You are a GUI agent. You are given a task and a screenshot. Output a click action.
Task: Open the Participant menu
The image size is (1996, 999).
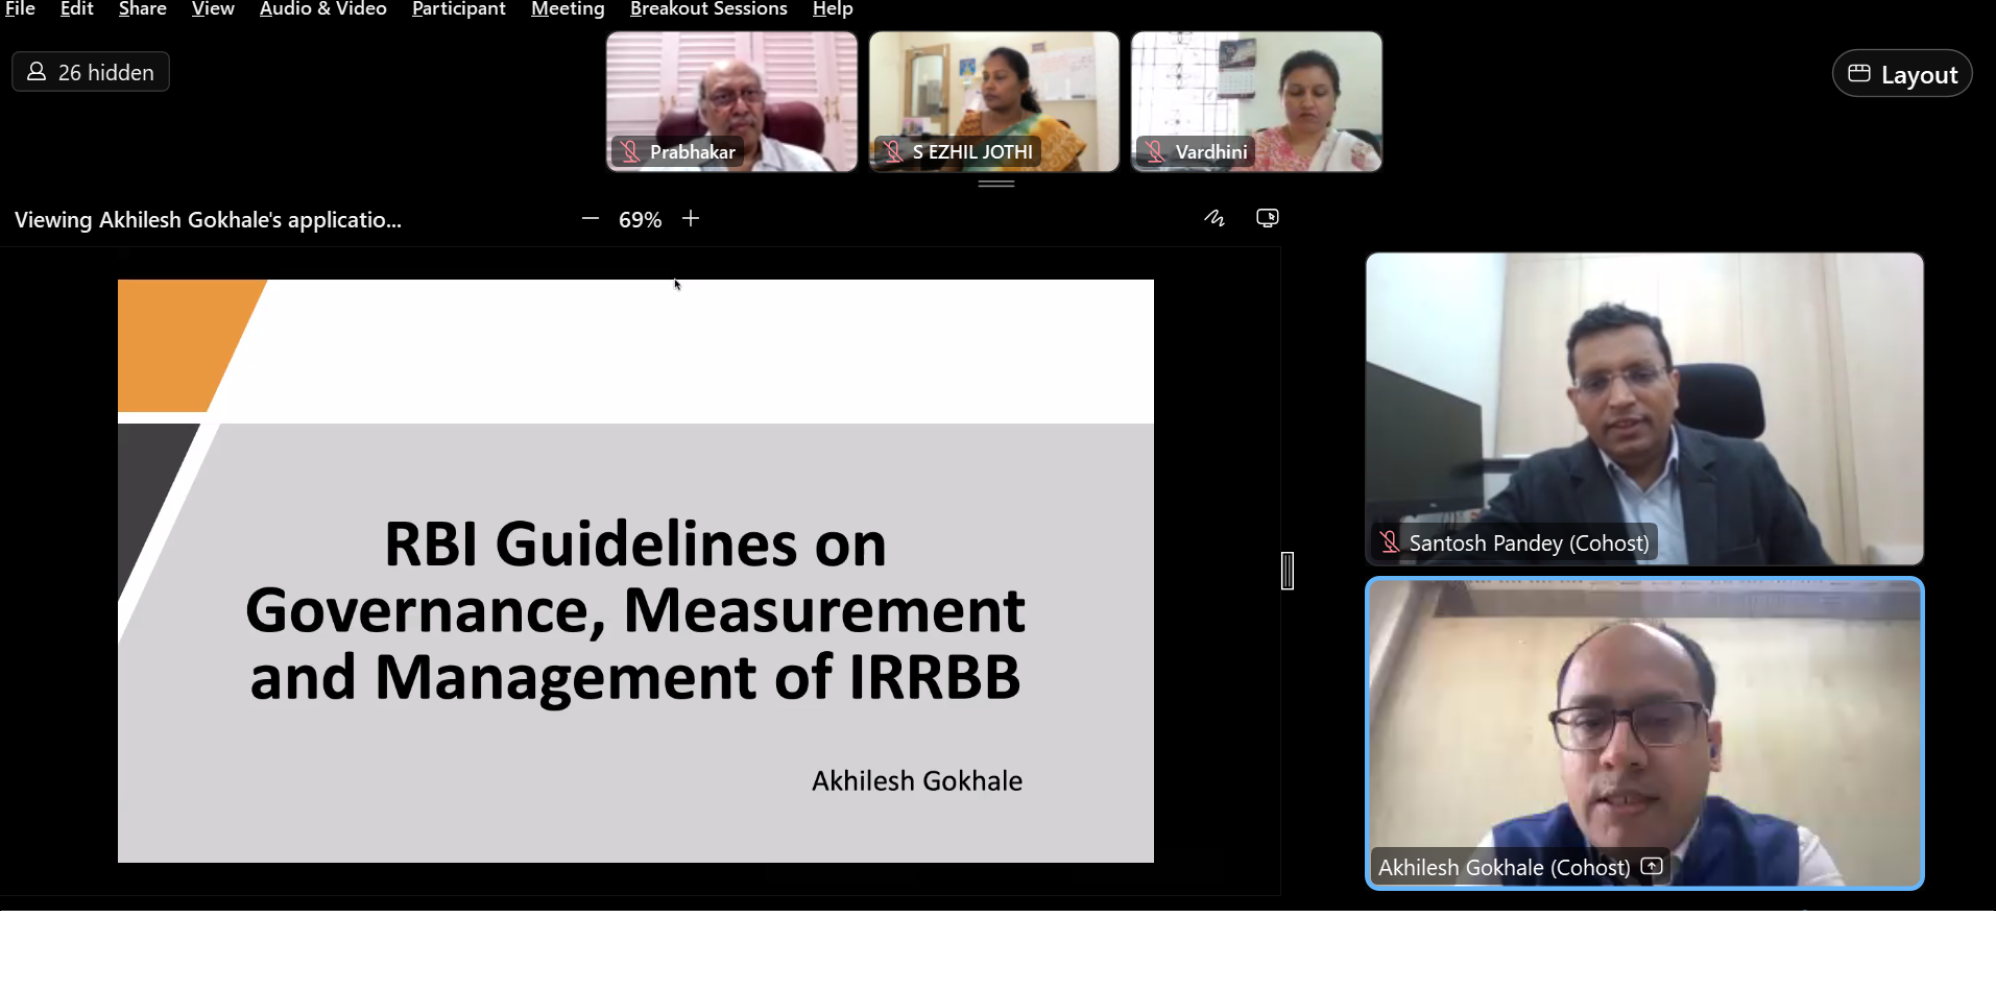pos(458,10)
